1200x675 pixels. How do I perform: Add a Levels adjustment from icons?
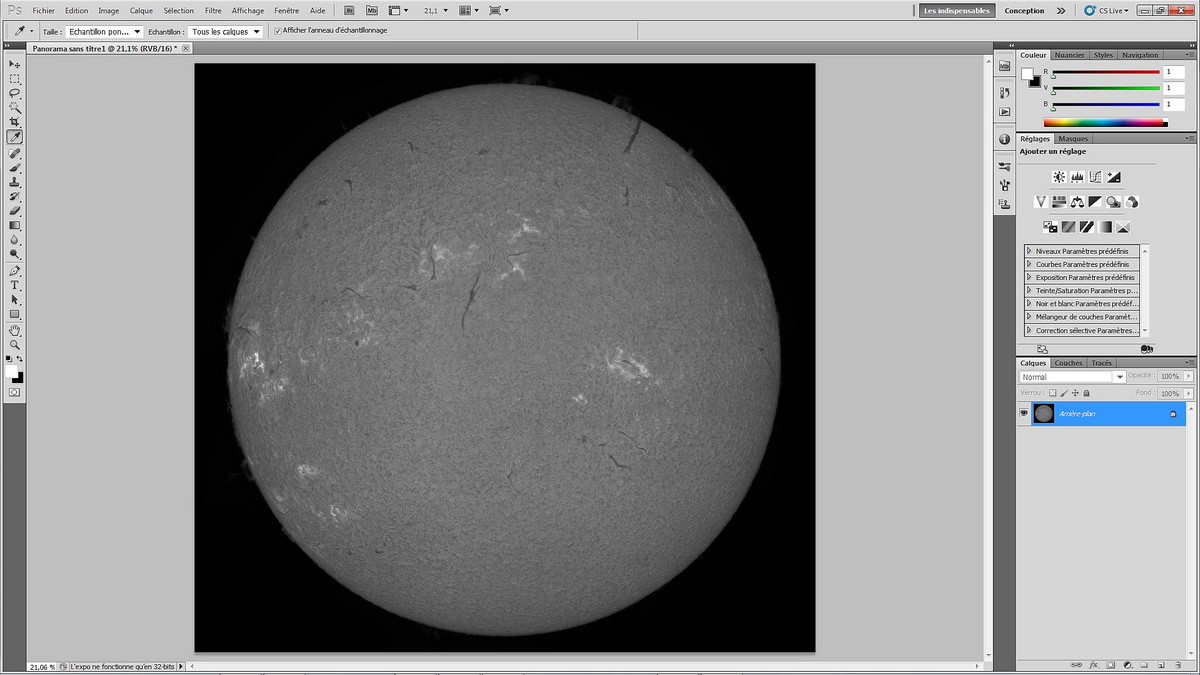click(x=1077, y=177)
